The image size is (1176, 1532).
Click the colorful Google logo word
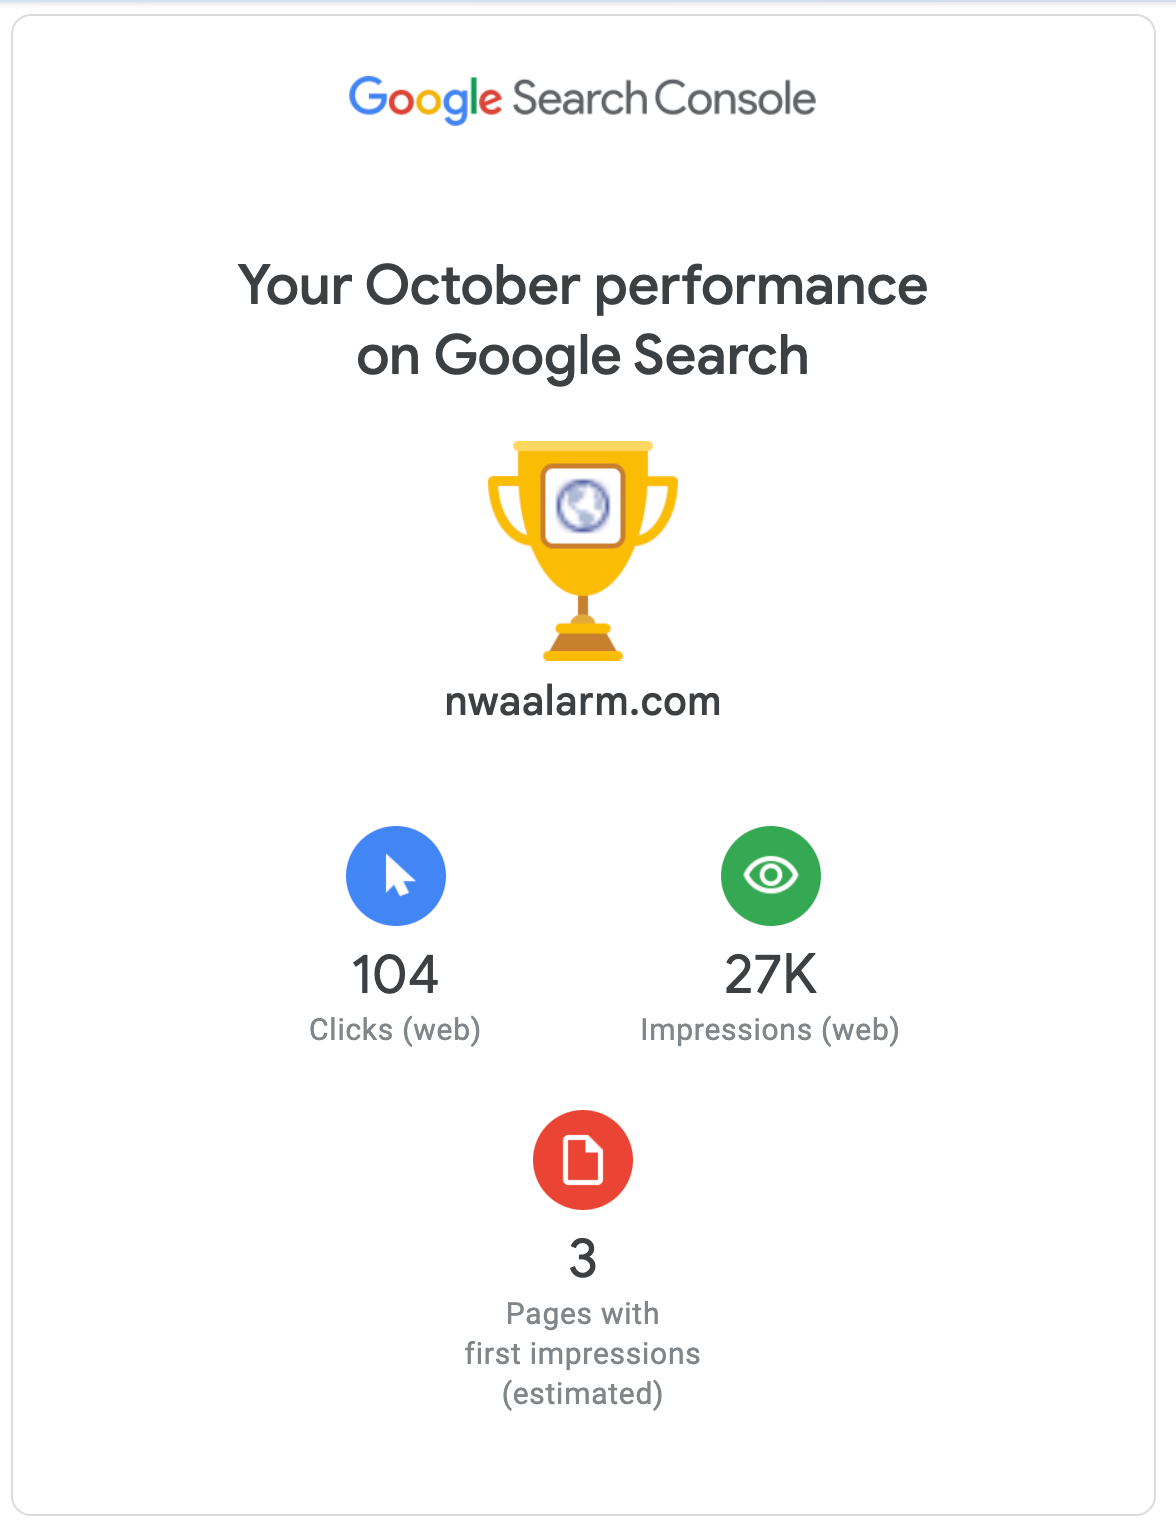tap(425, 99)
